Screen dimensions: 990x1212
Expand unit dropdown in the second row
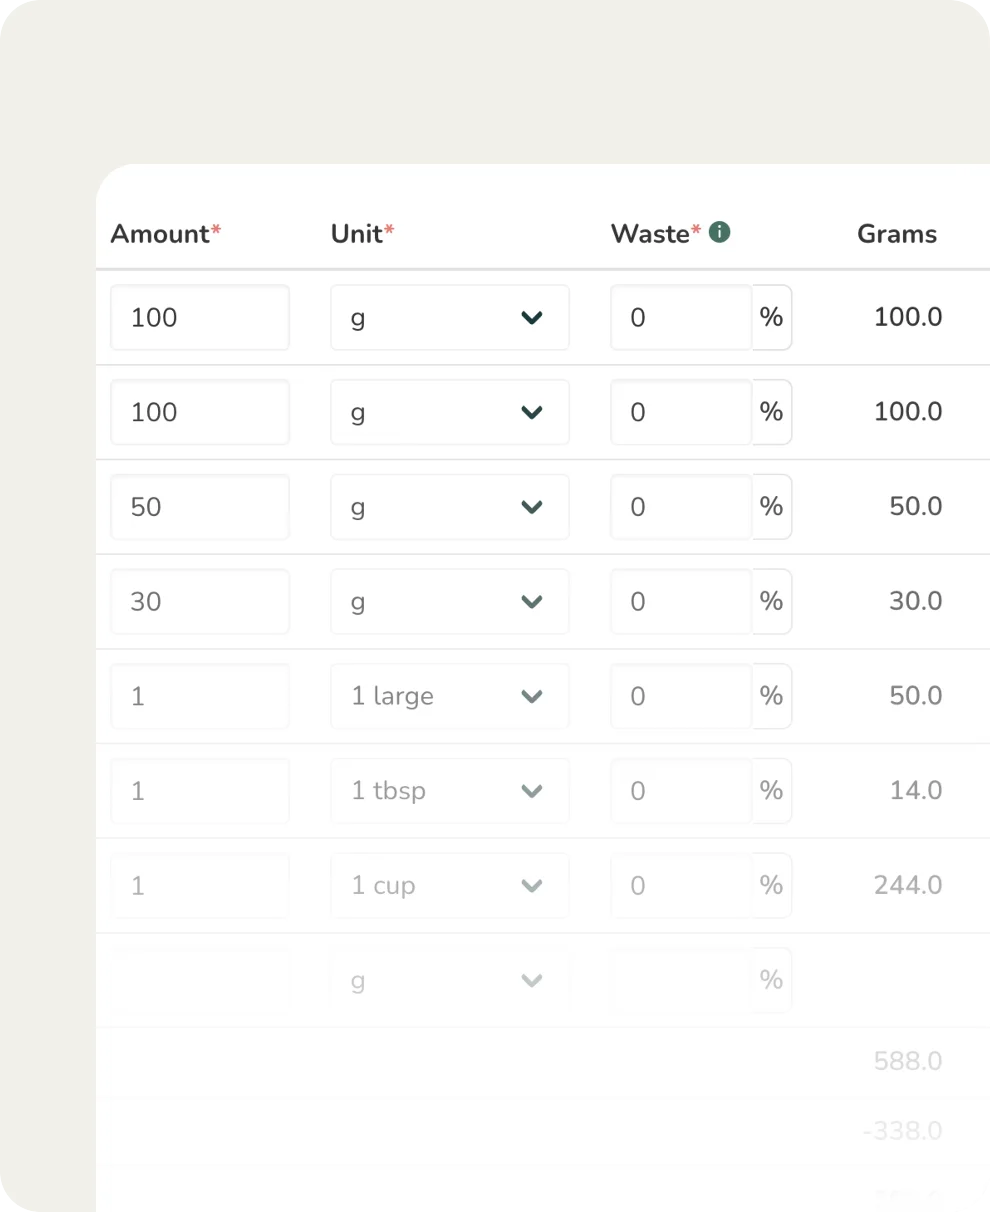point(449,412)
